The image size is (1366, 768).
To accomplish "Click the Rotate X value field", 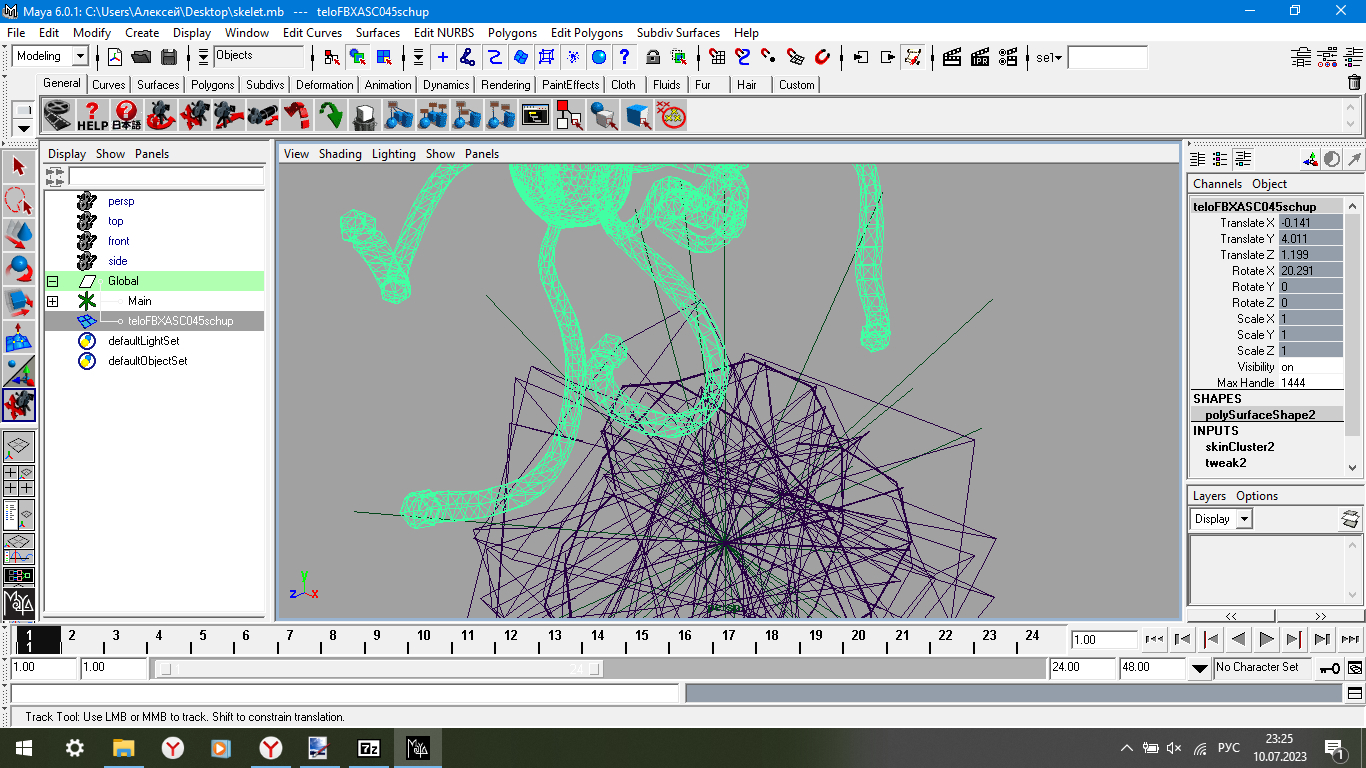I will pyautogui.click(x=1310, y=271).
